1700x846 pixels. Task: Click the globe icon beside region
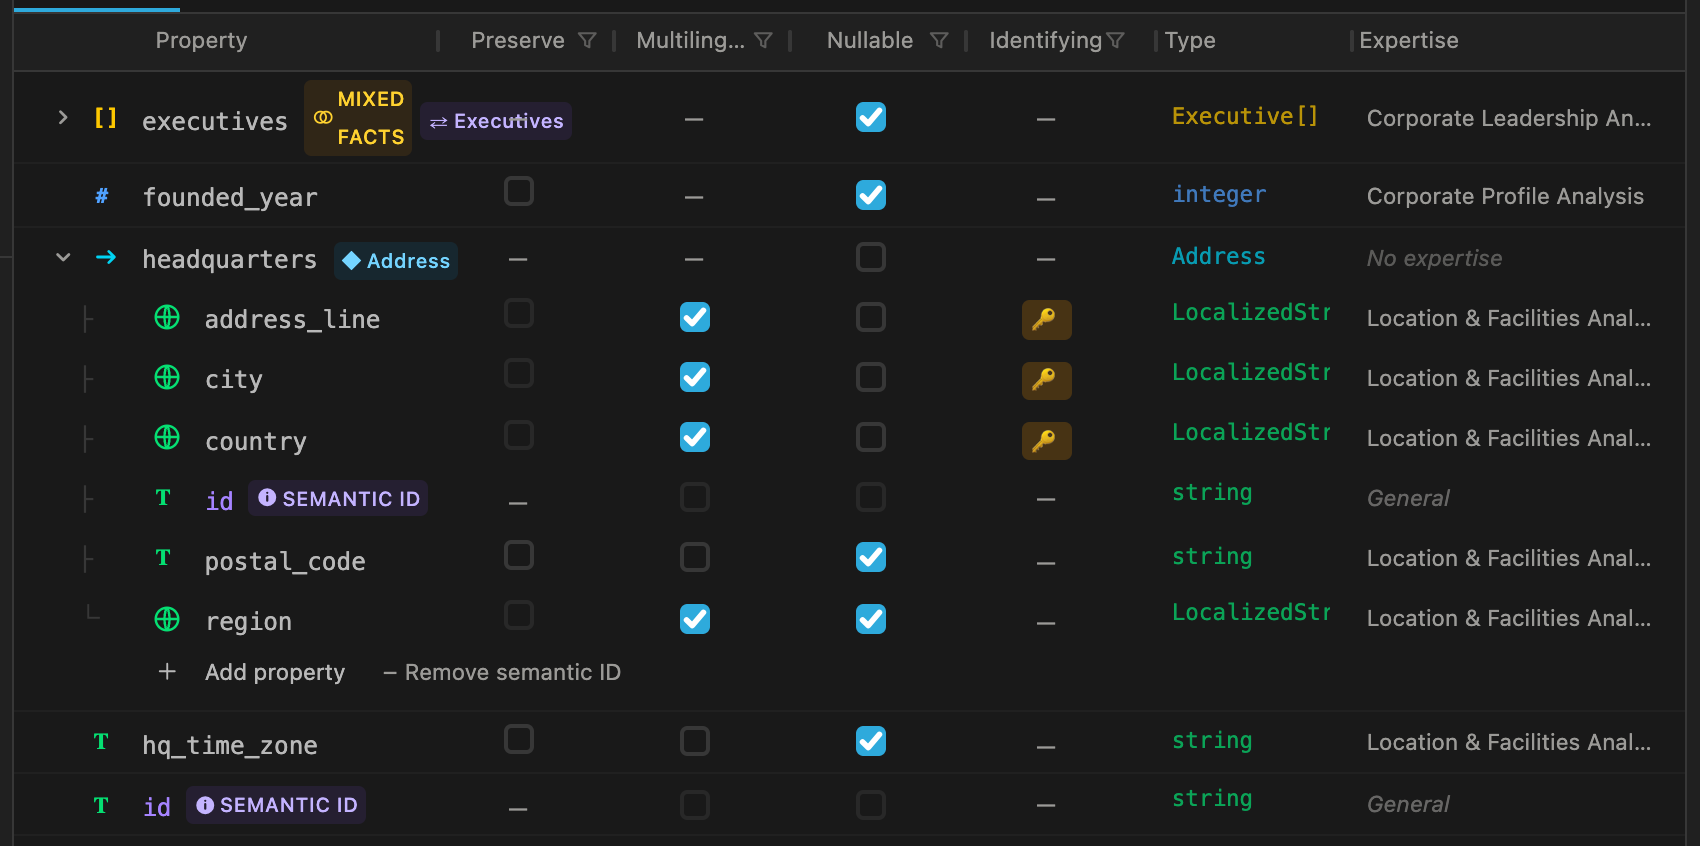pyautogui.click(x=167, y=620)
